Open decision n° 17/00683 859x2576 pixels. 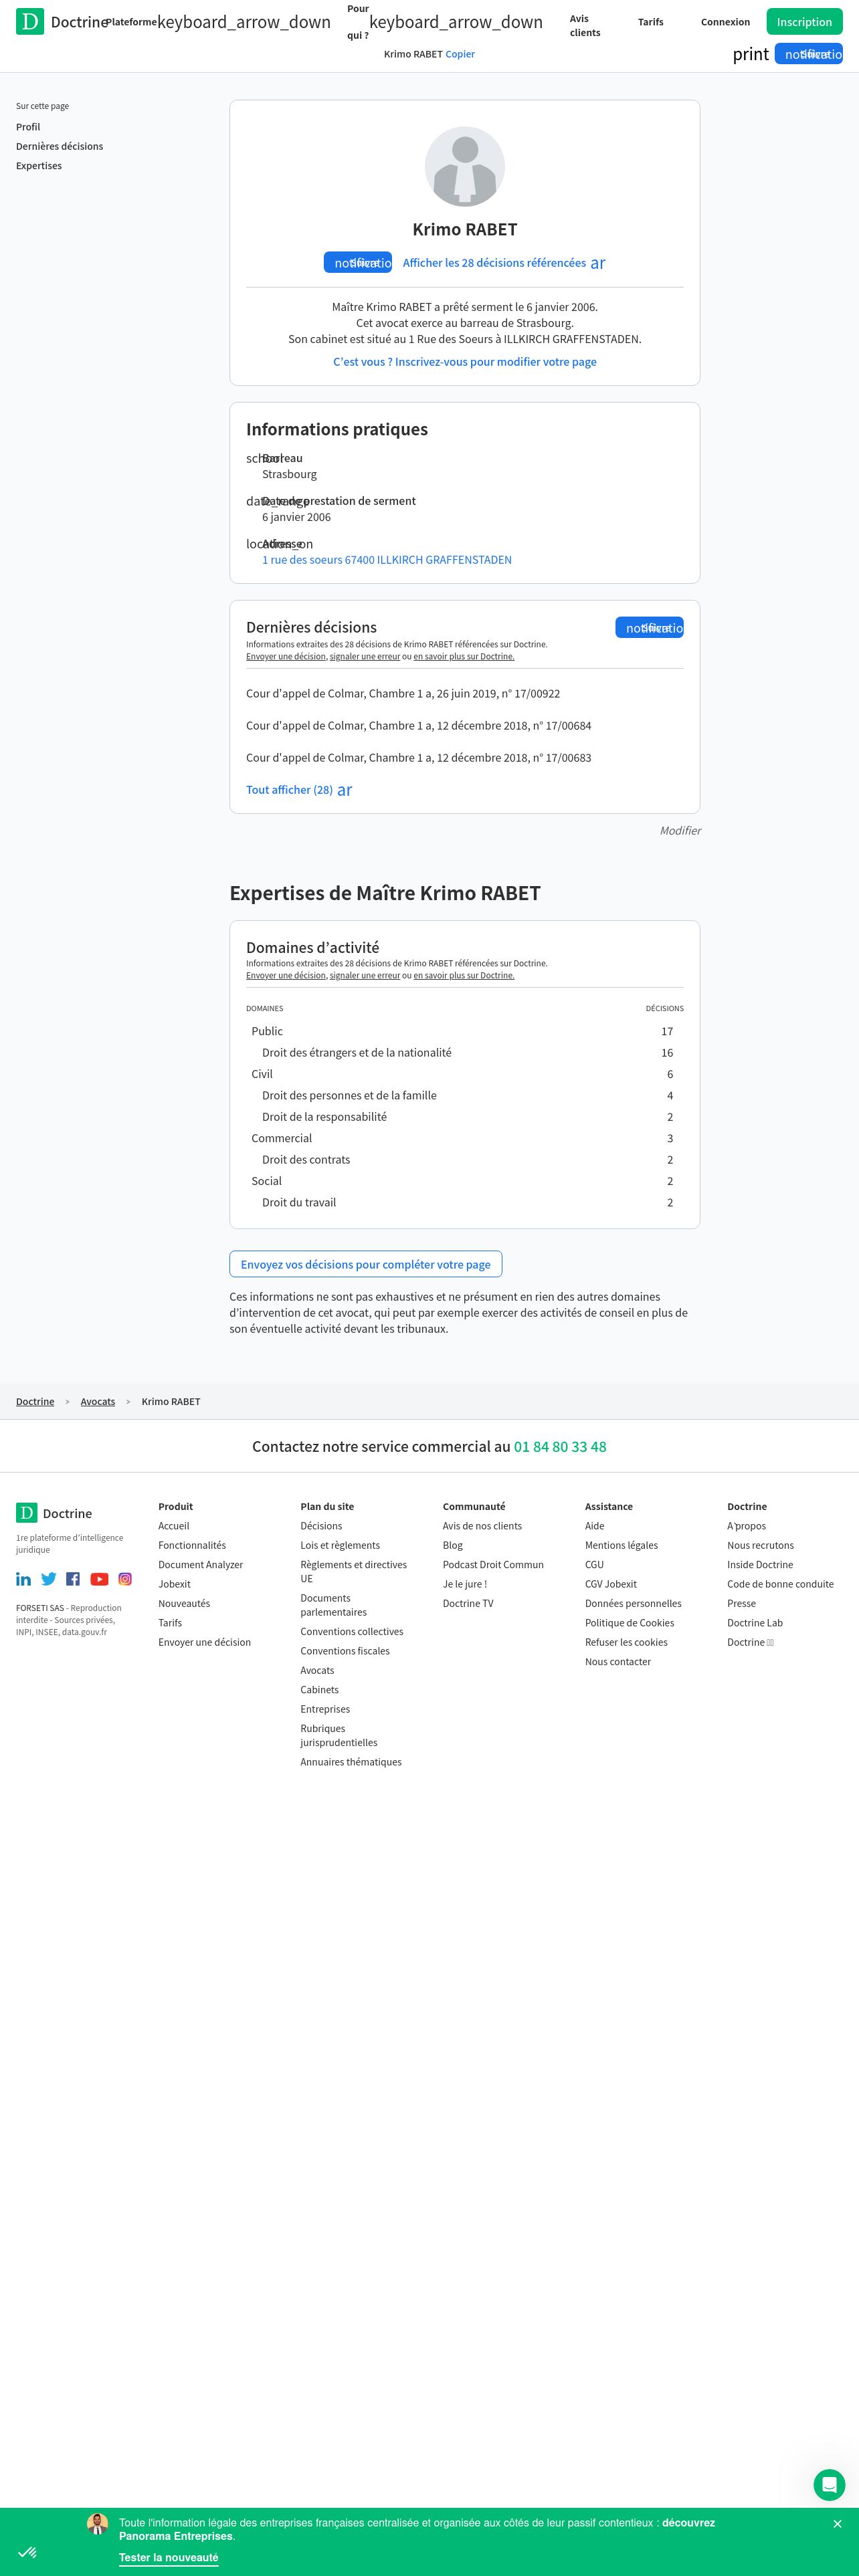point(419,758)
